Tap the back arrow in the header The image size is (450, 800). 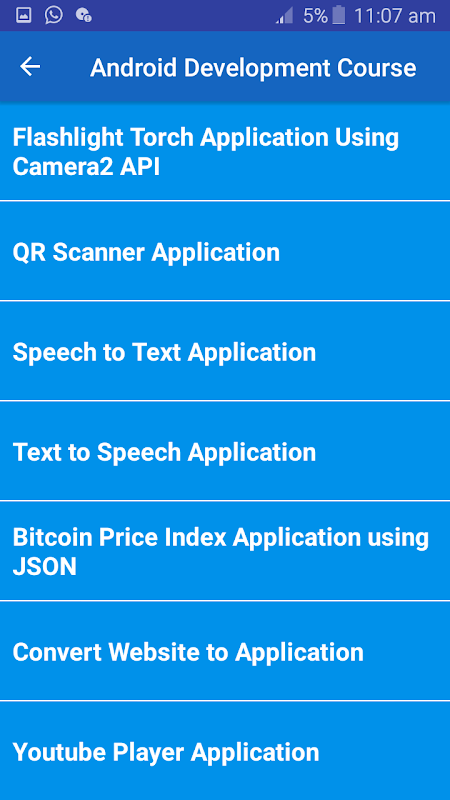(30, 67)
